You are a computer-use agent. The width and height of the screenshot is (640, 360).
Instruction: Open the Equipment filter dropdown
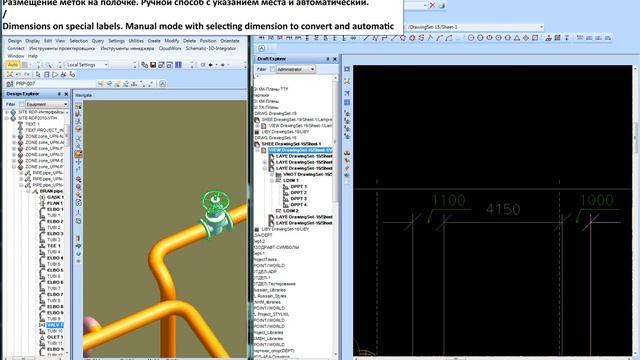click(x=47, y=104)
